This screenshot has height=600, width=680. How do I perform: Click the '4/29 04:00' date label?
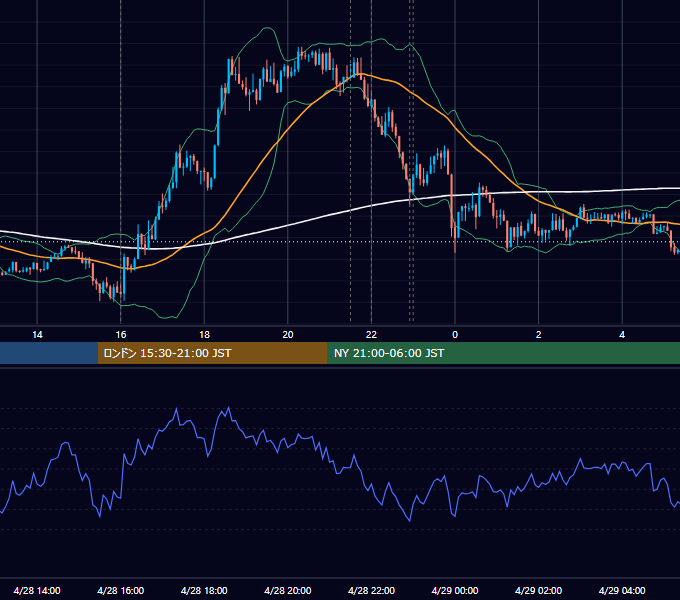(622, 590)
